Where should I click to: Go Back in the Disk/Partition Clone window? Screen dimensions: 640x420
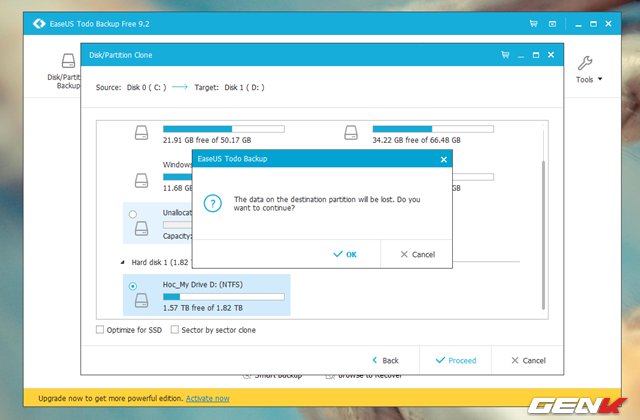[x=385, y=360]
